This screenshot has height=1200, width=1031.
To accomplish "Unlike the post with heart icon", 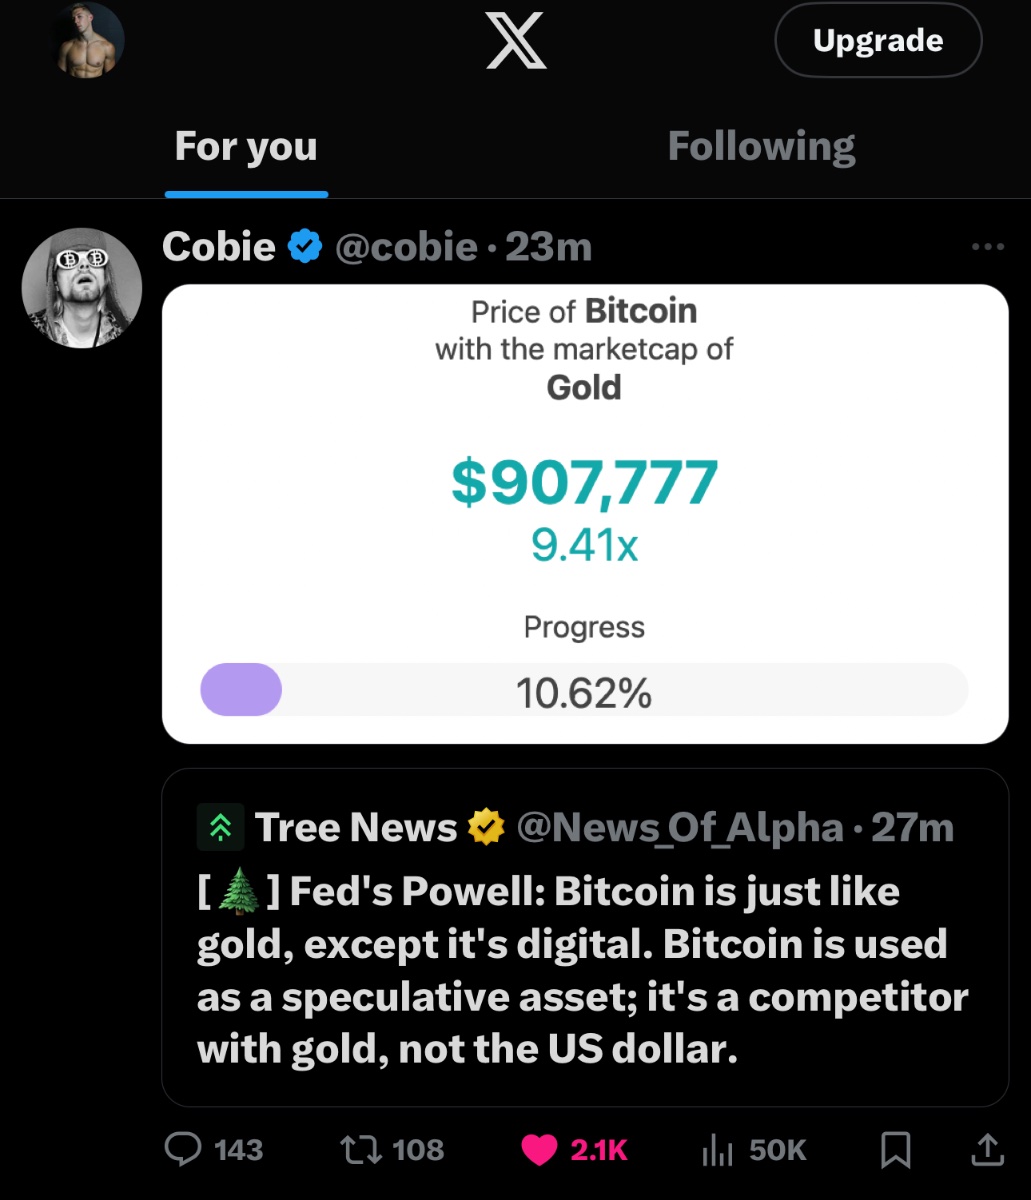I will pos(540,1150).
